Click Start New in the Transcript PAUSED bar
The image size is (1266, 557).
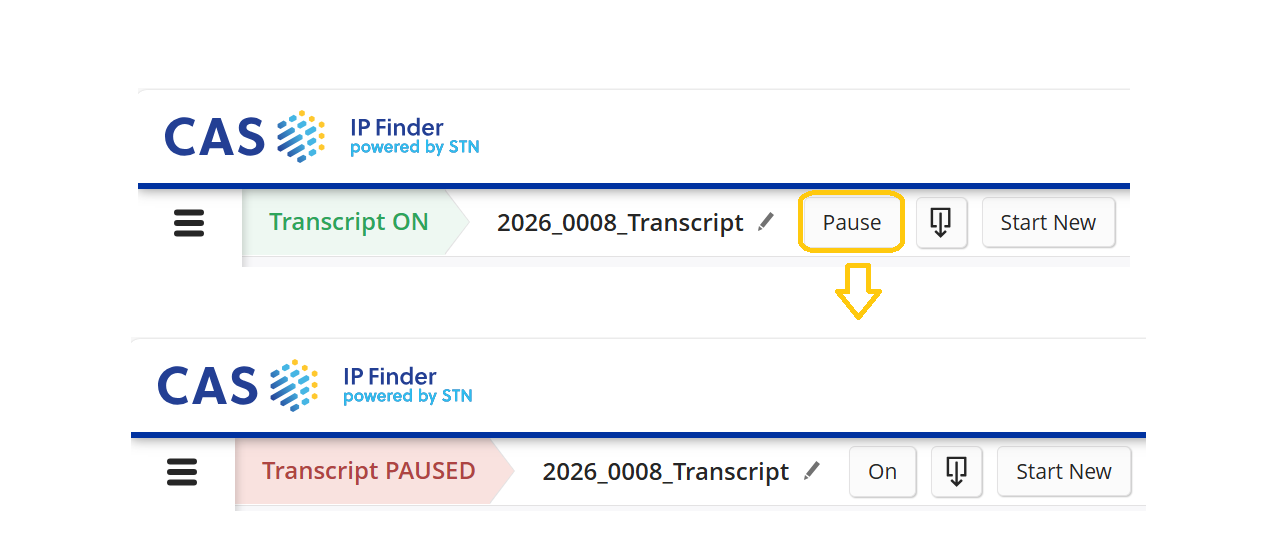coord(1063,472)
